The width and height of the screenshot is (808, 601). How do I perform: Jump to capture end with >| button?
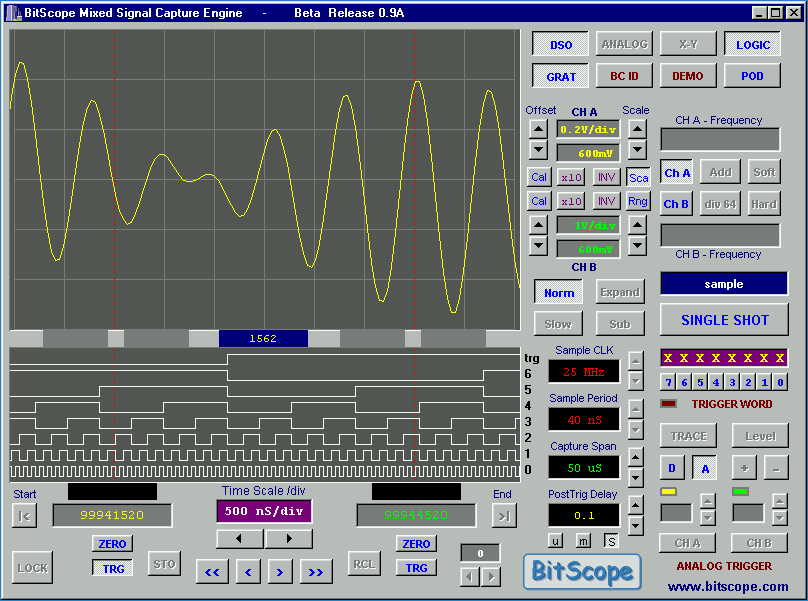click(x=503, y=515)
